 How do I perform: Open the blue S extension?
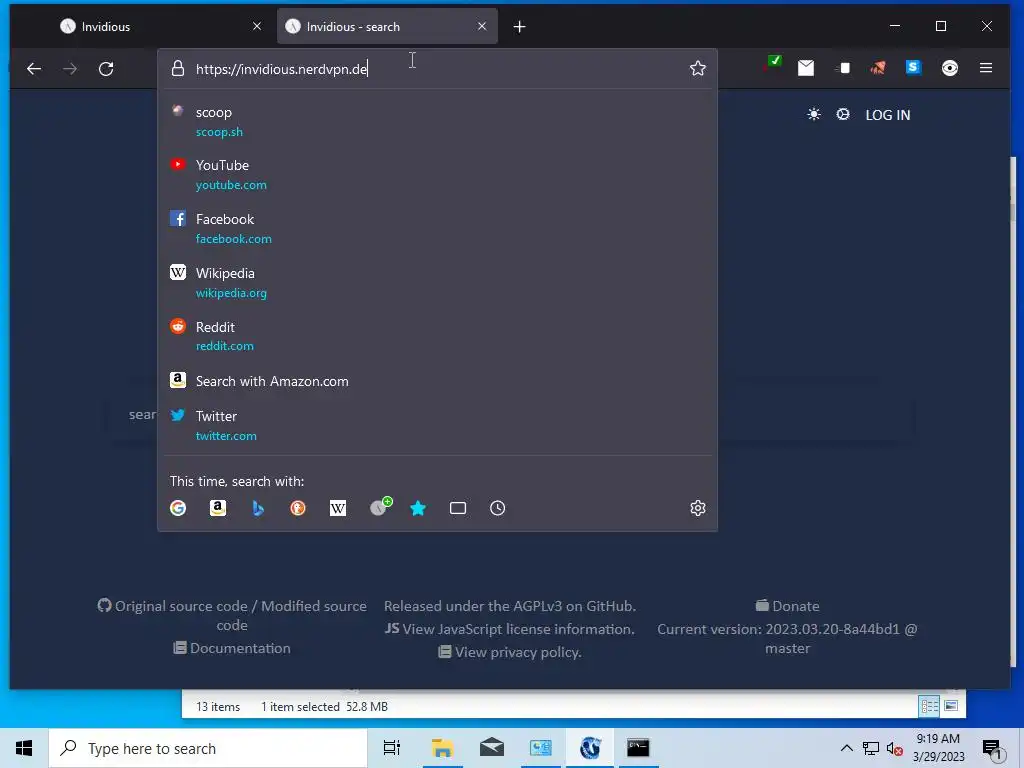coord(913,67)
